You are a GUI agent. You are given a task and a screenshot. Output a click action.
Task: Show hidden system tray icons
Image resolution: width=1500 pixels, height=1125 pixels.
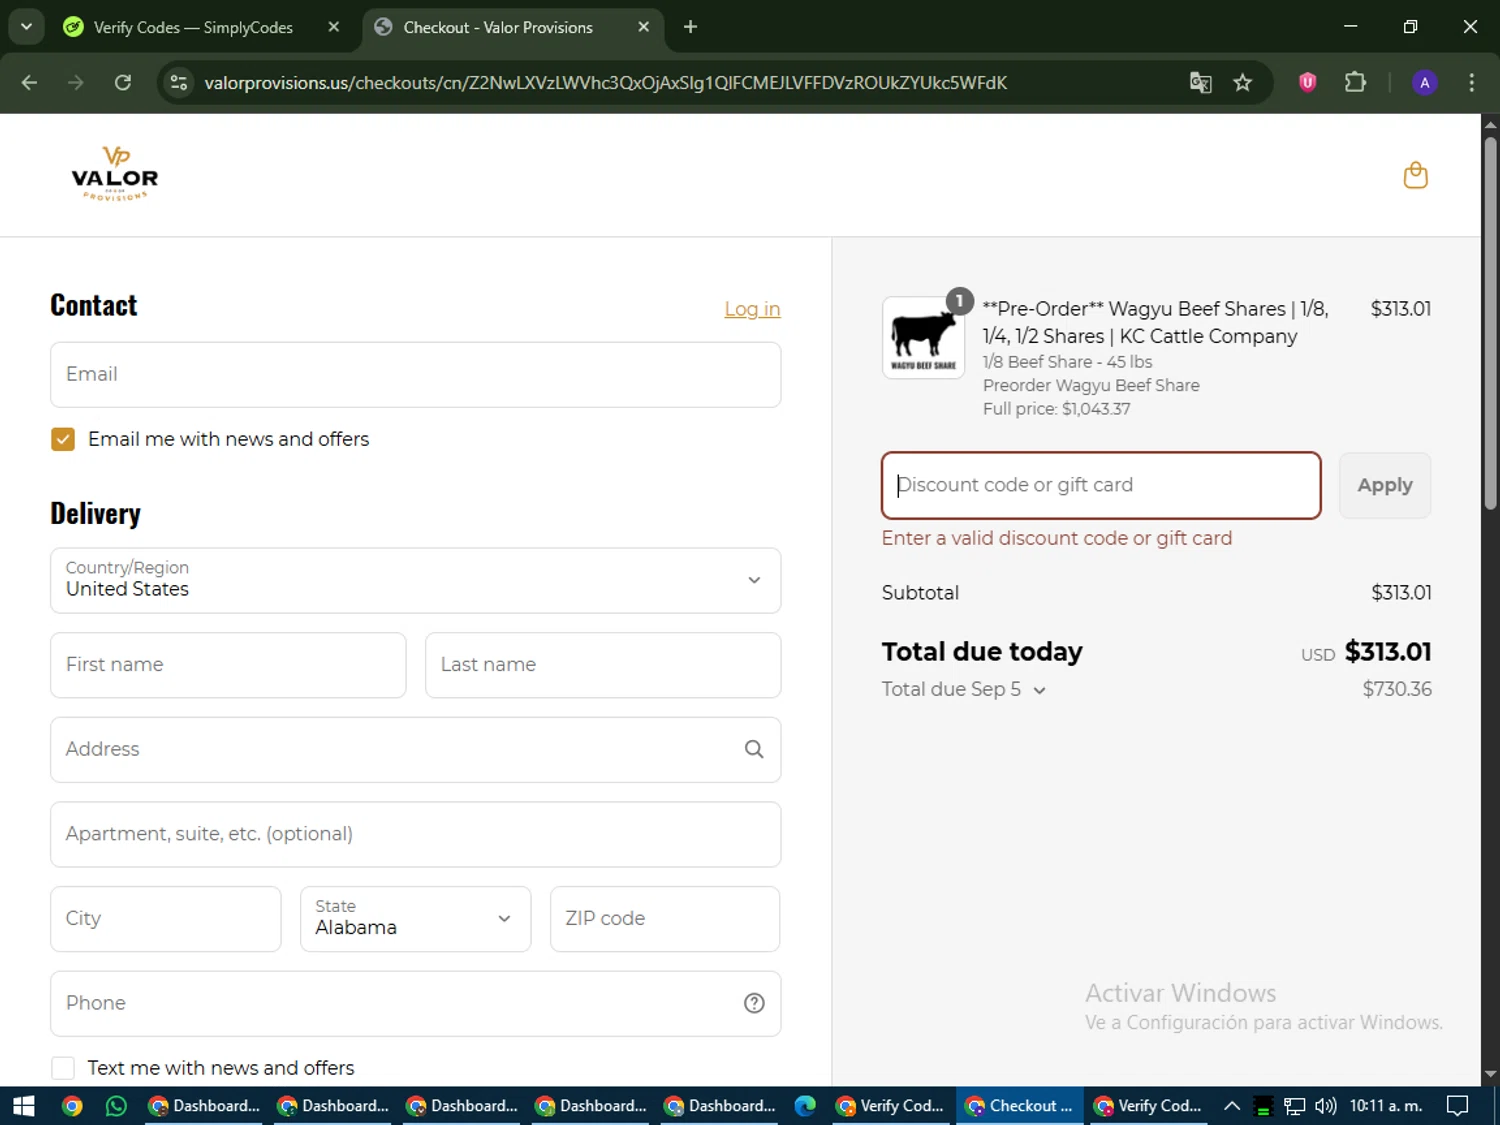(1232, 1105)
